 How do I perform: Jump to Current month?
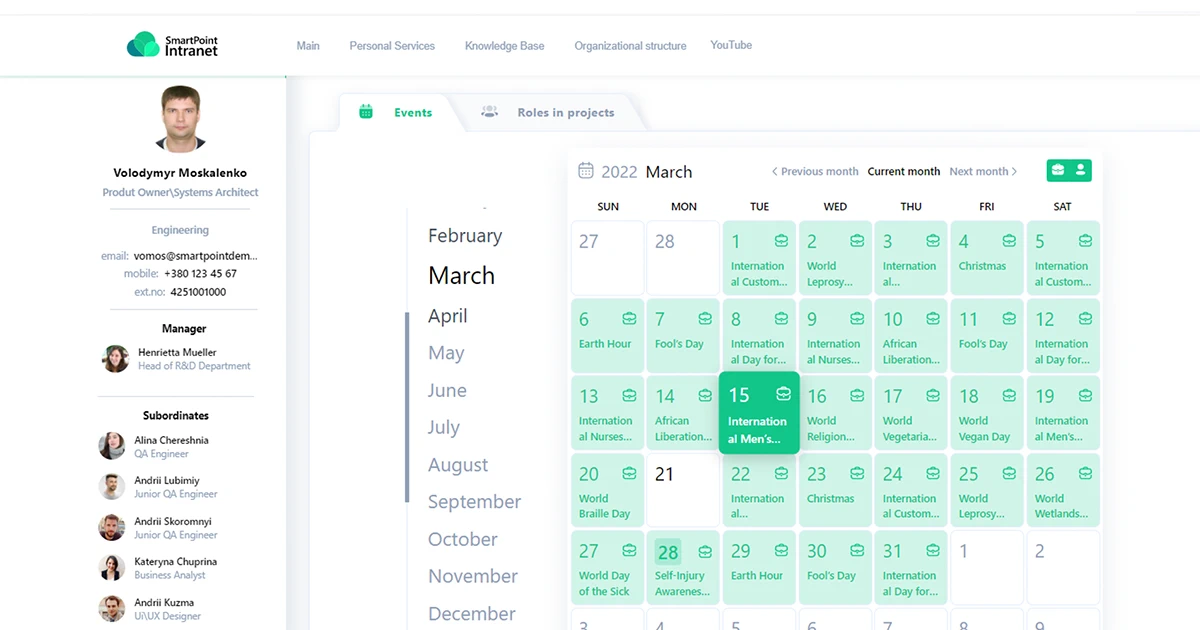pyautogui.click(x=903, y=172)
